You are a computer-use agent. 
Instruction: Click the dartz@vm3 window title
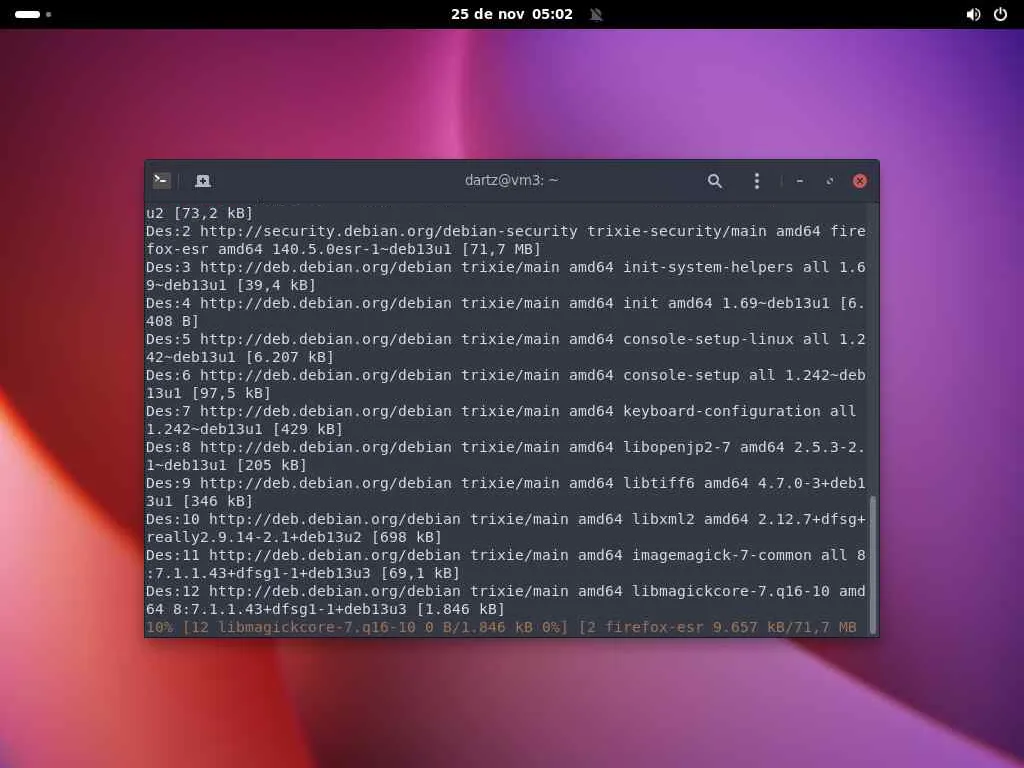click(511, 180)
